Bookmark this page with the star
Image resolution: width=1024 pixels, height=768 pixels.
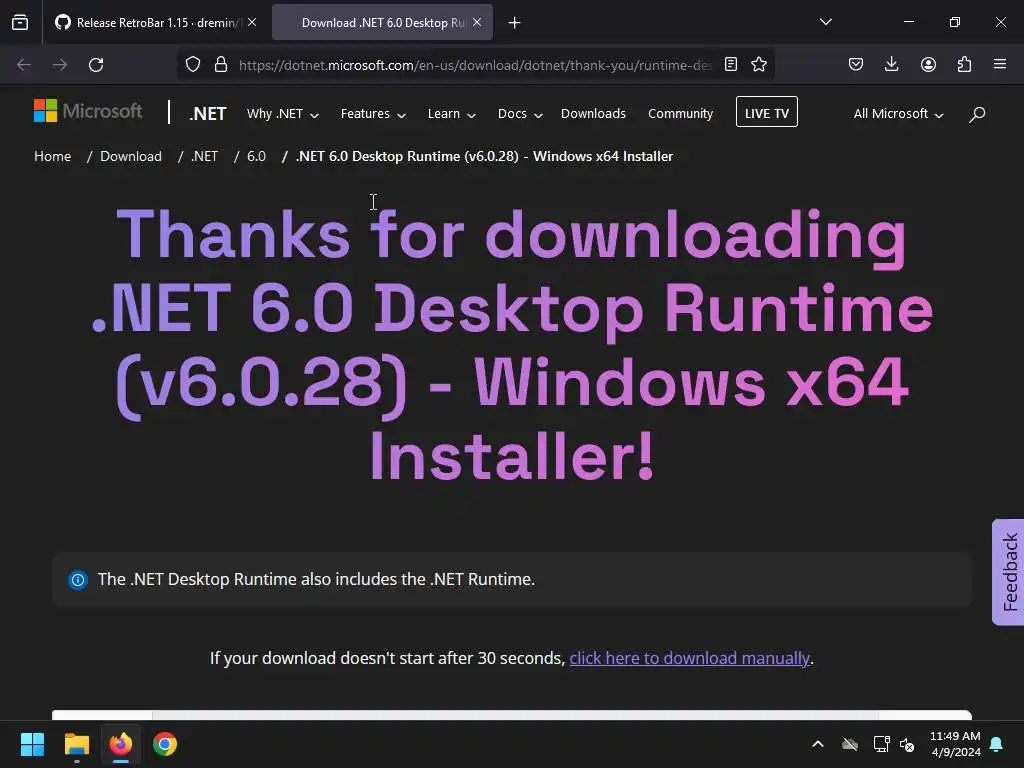759,65
